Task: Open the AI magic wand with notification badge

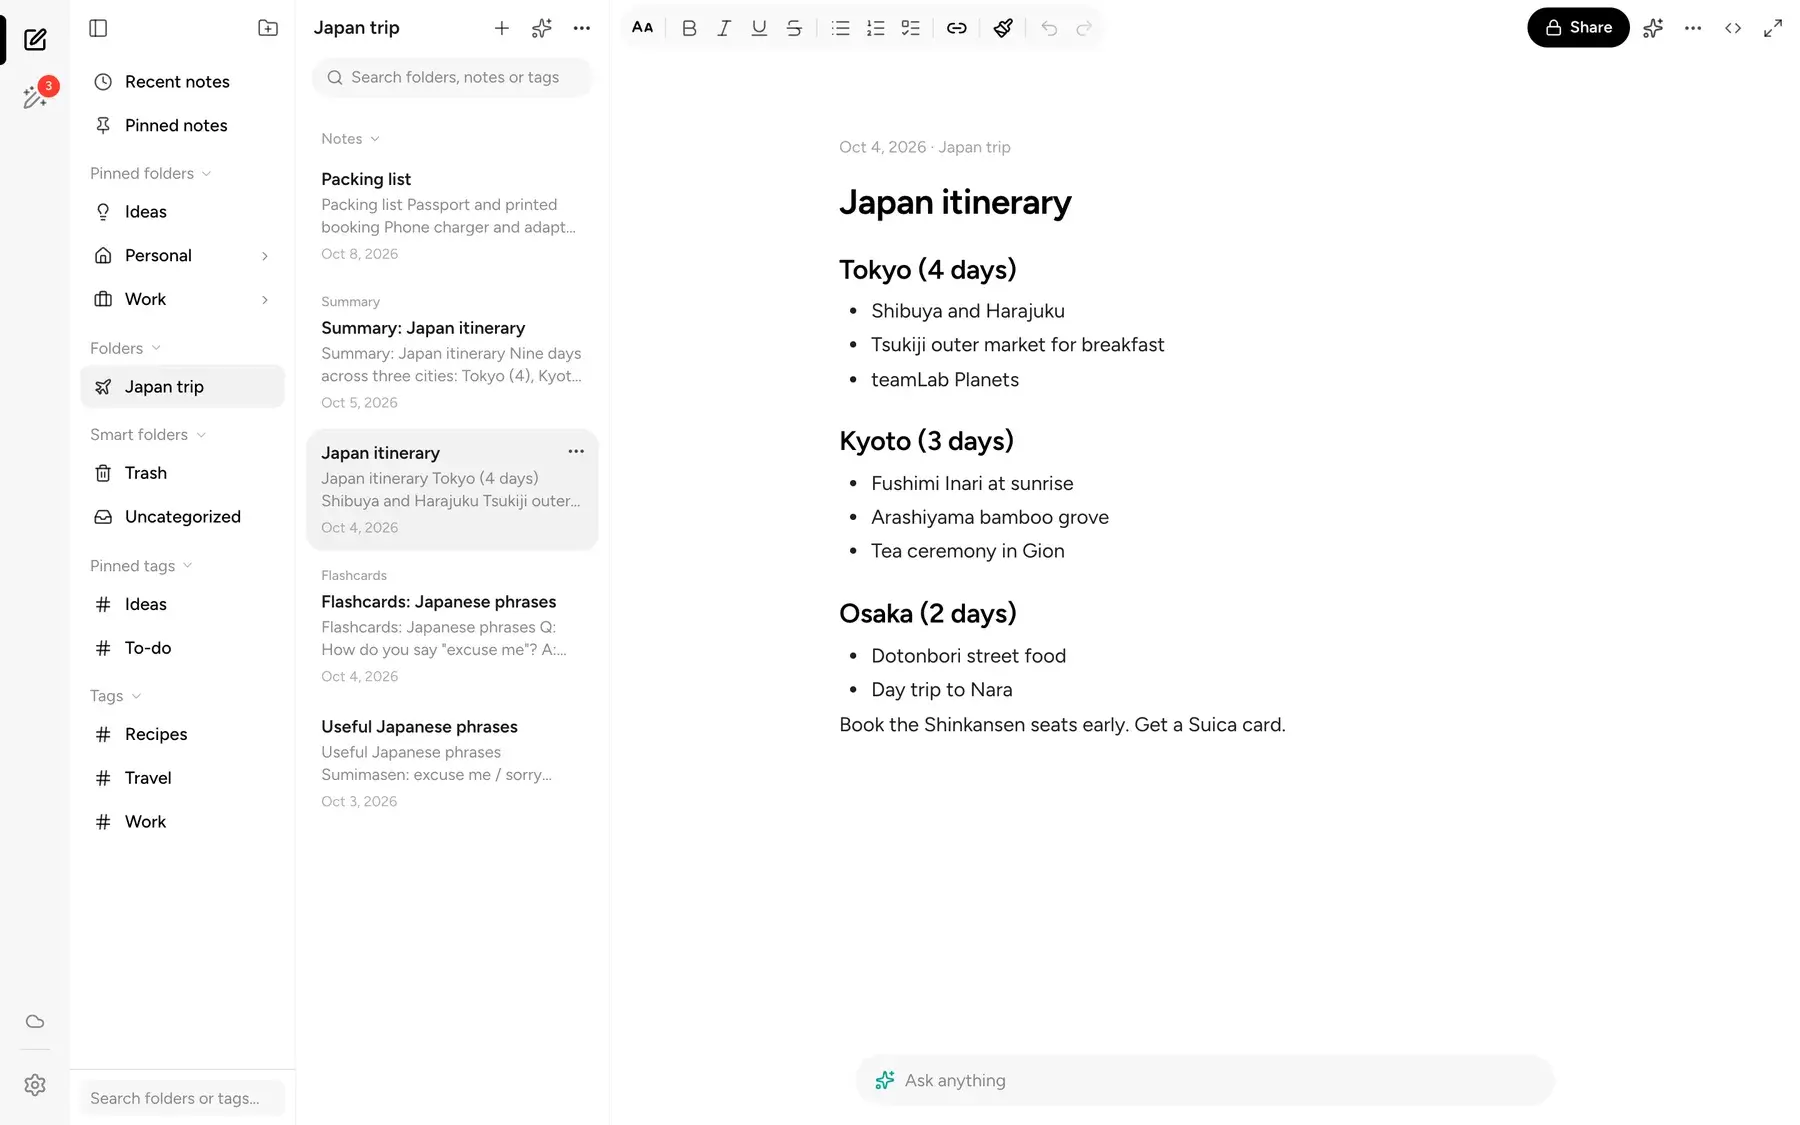Action: point(36,96)
